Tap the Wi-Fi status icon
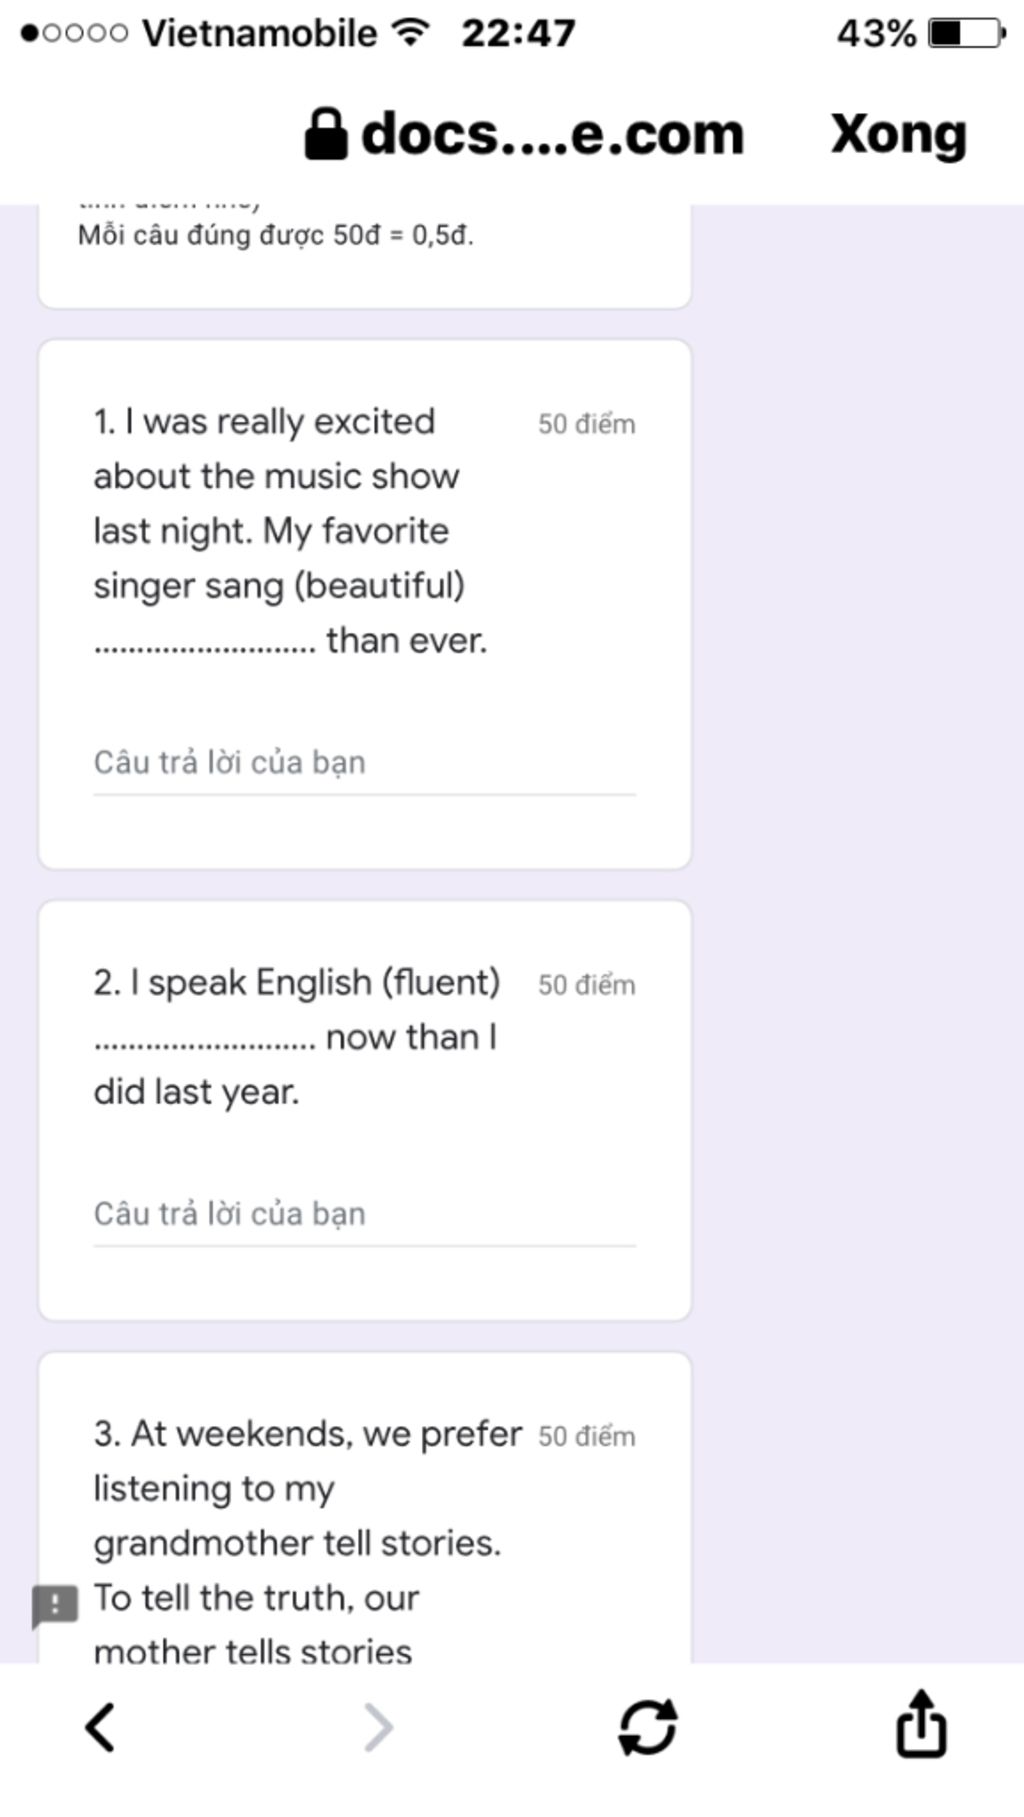 coord(410,32)
